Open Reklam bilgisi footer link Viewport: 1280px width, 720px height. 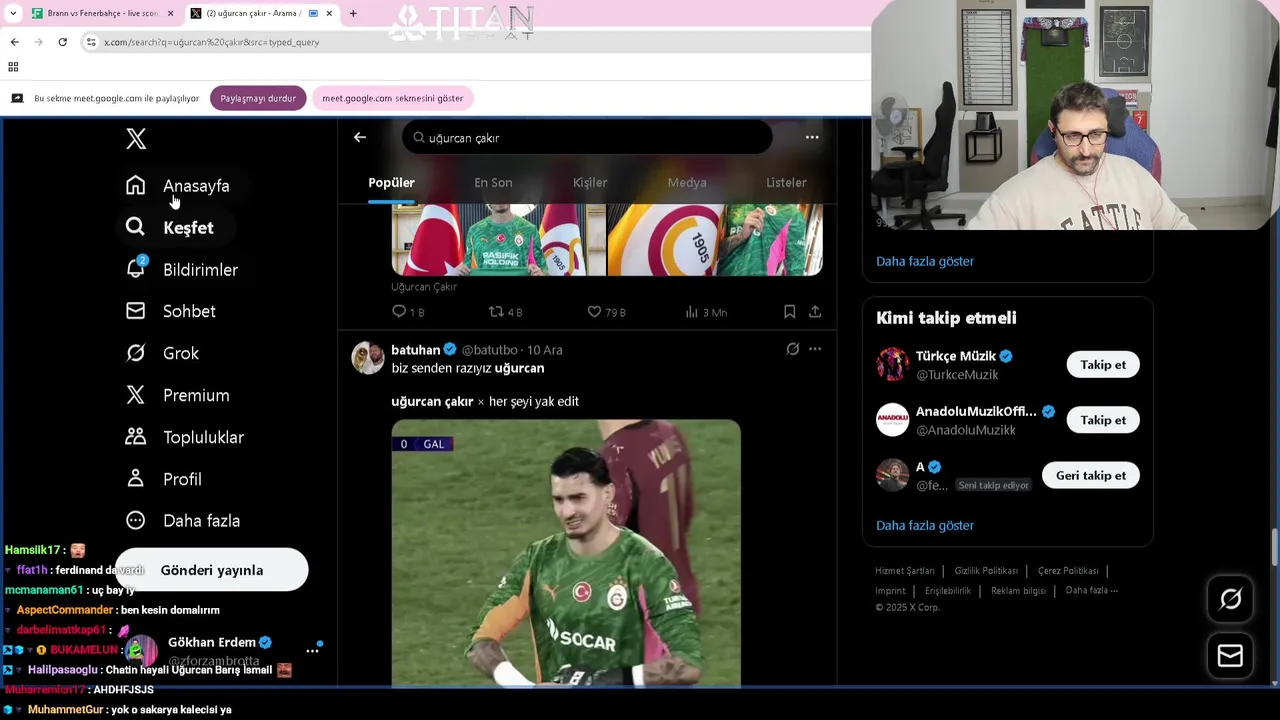coord(1018,591)
